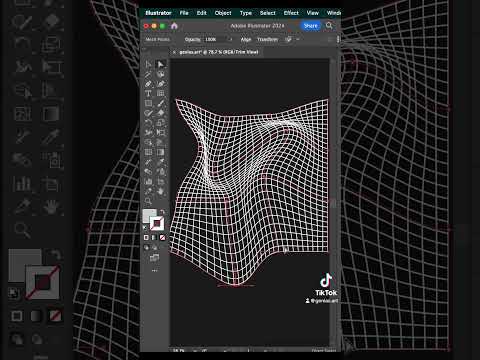Choose the Gradient tool
Image resolution: width=480 pixels, height=360 pixels.
(x=161, y=152)
